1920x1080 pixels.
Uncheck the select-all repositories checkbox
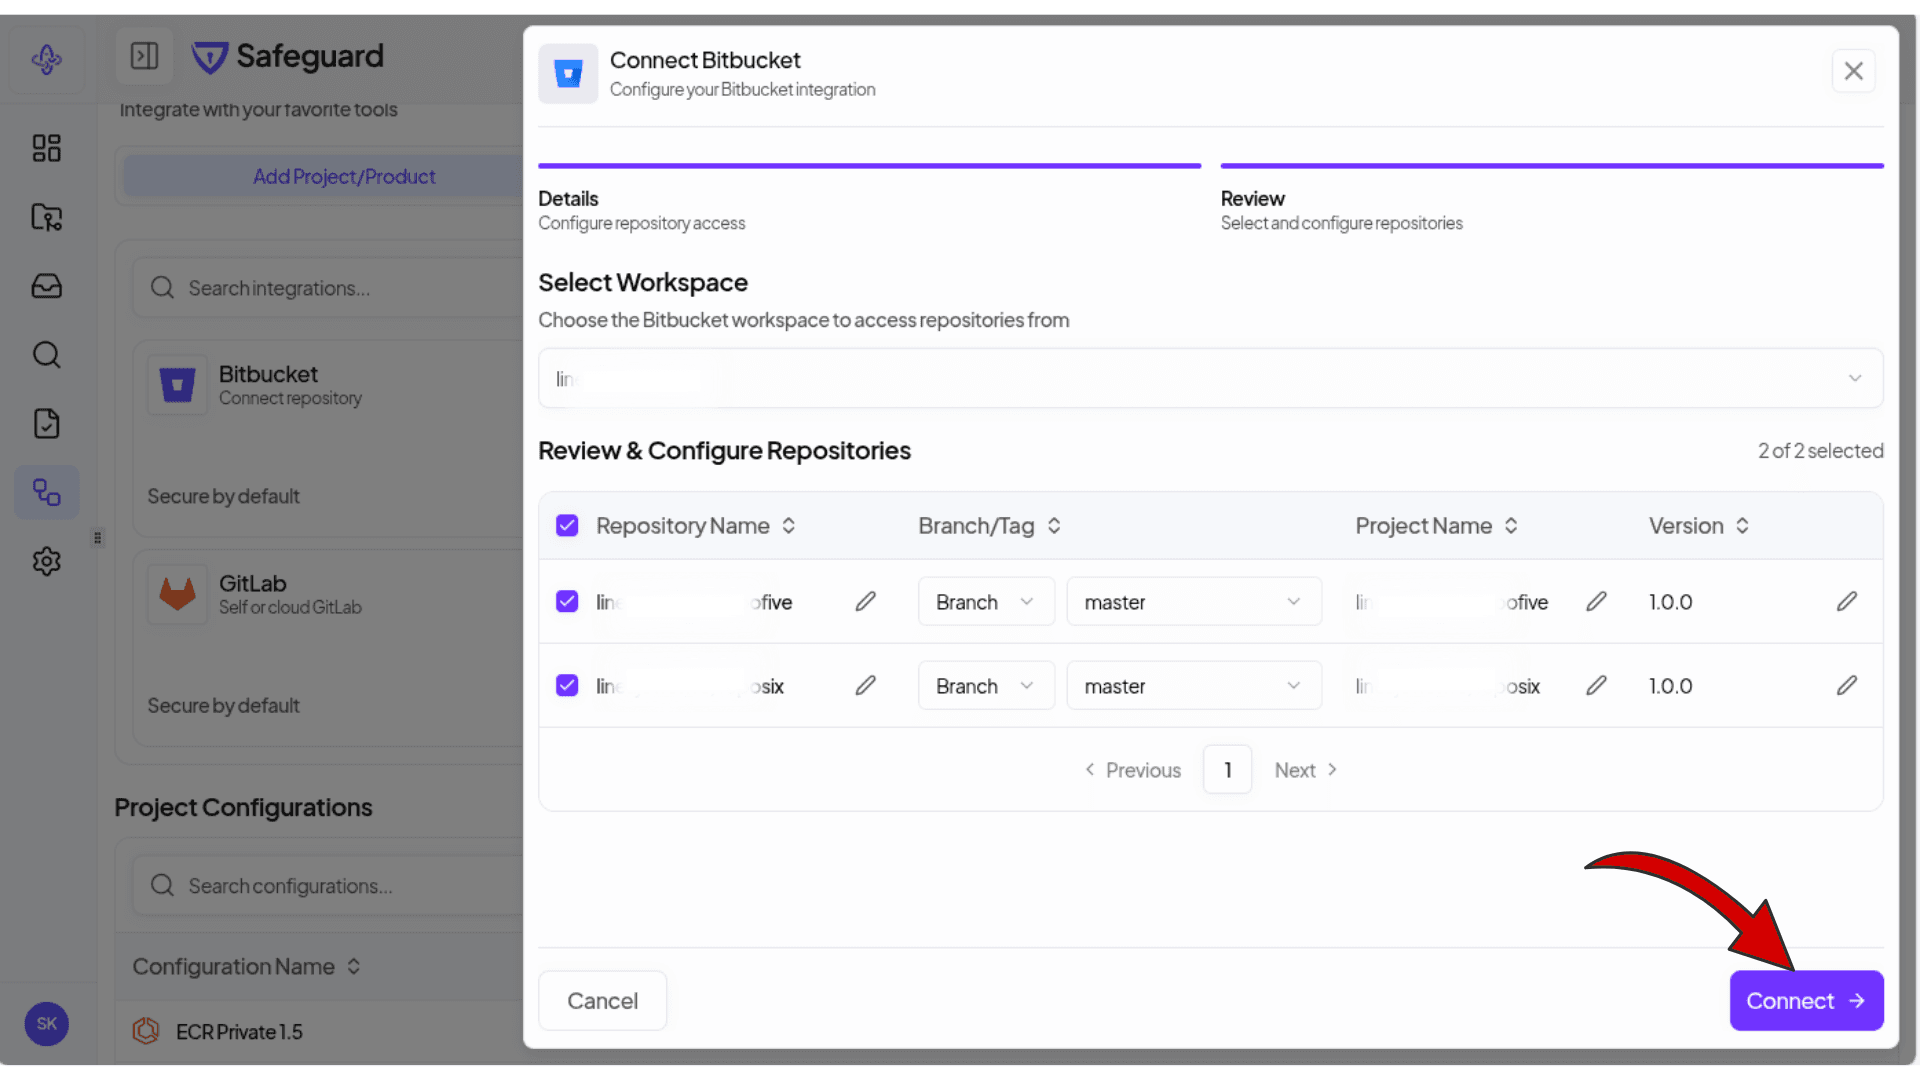[567, 525]
